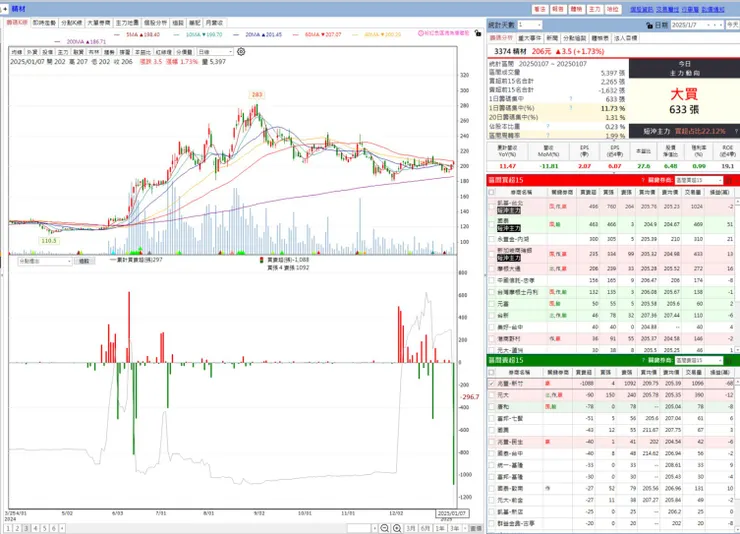Uncheck box for 元富-新竹 sell row
740x534 pixels.
pyautogui.click(x=491, y=384)
